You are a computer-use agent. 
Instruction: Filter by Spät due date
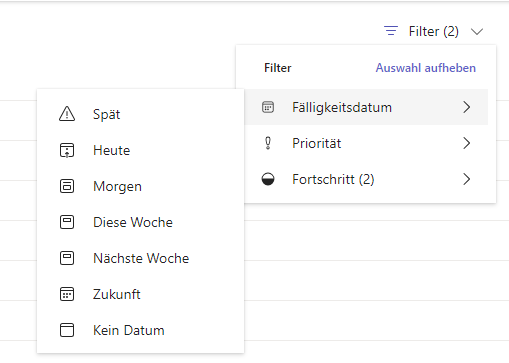coord(140,114)
